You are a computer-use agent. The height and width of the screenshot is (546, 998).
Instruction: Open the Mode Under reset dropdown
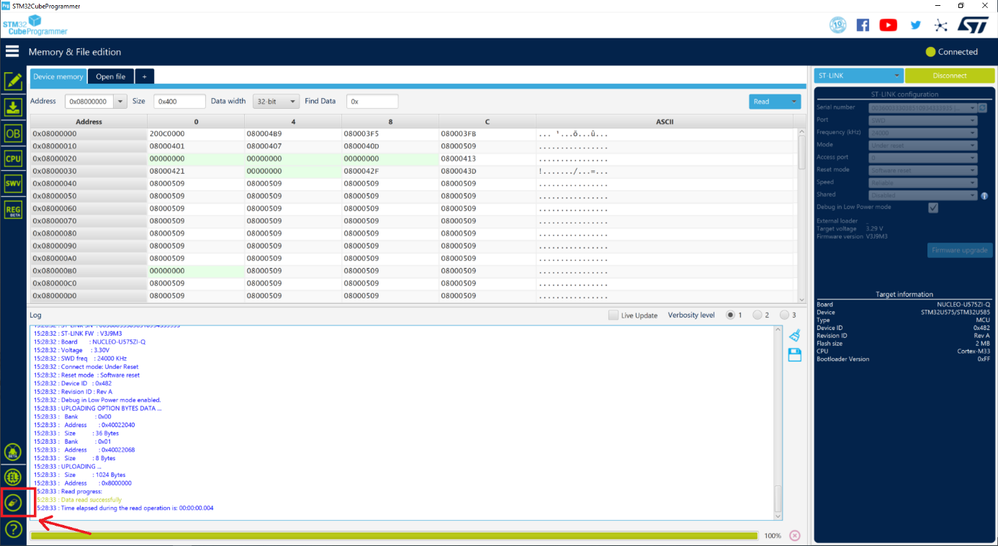click(x=922, y=145)
